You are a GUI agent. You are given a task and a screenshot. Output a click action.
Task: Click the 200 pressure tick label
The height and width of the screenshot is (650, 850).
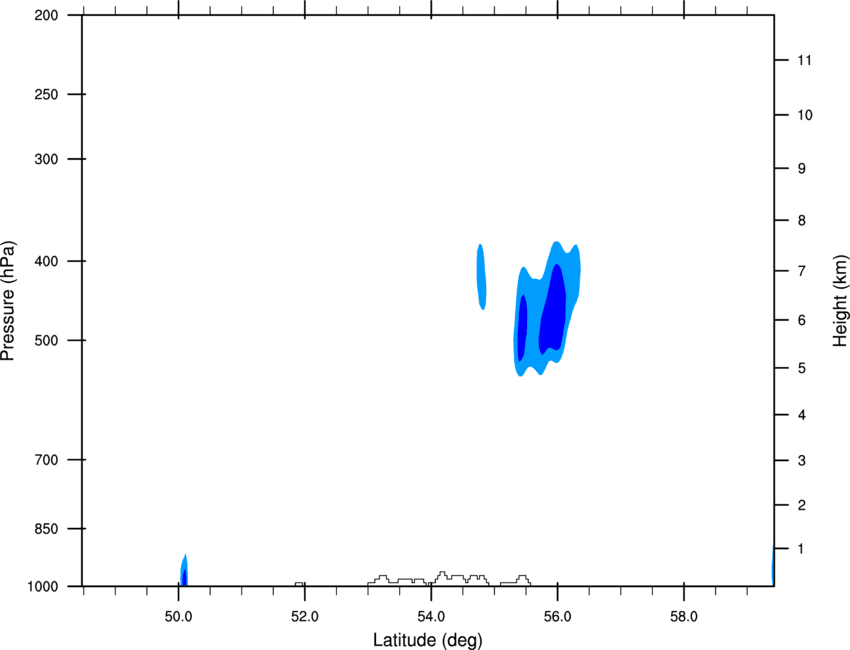(46, 15)
